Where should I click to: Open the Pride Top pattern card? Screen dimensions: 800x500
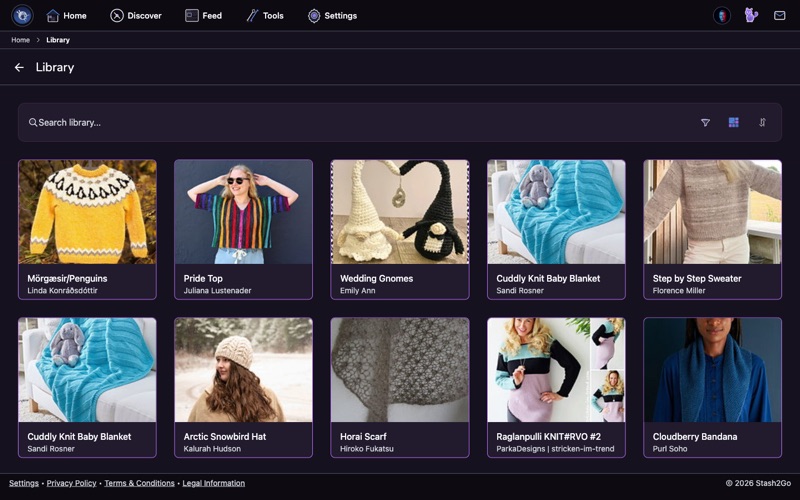pyautogui.click(x=243, y=230)
